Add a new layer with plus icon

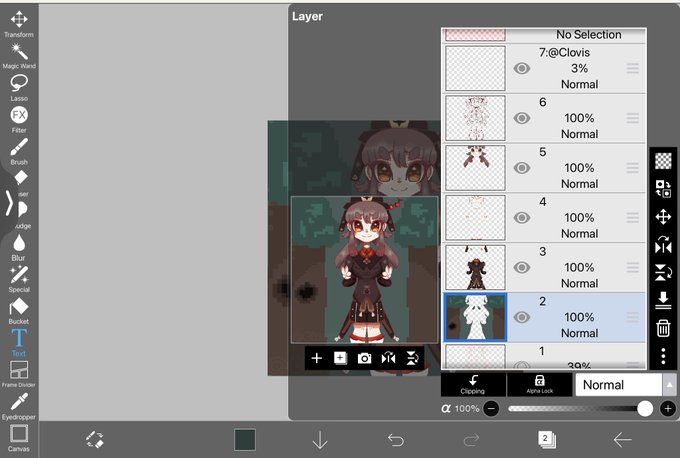pos(317,358)
